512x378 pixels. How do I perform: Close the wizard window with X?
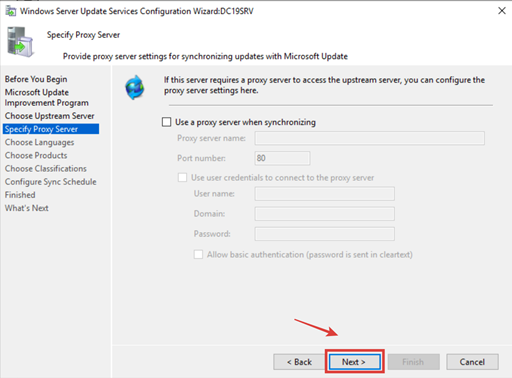point(502,11)
